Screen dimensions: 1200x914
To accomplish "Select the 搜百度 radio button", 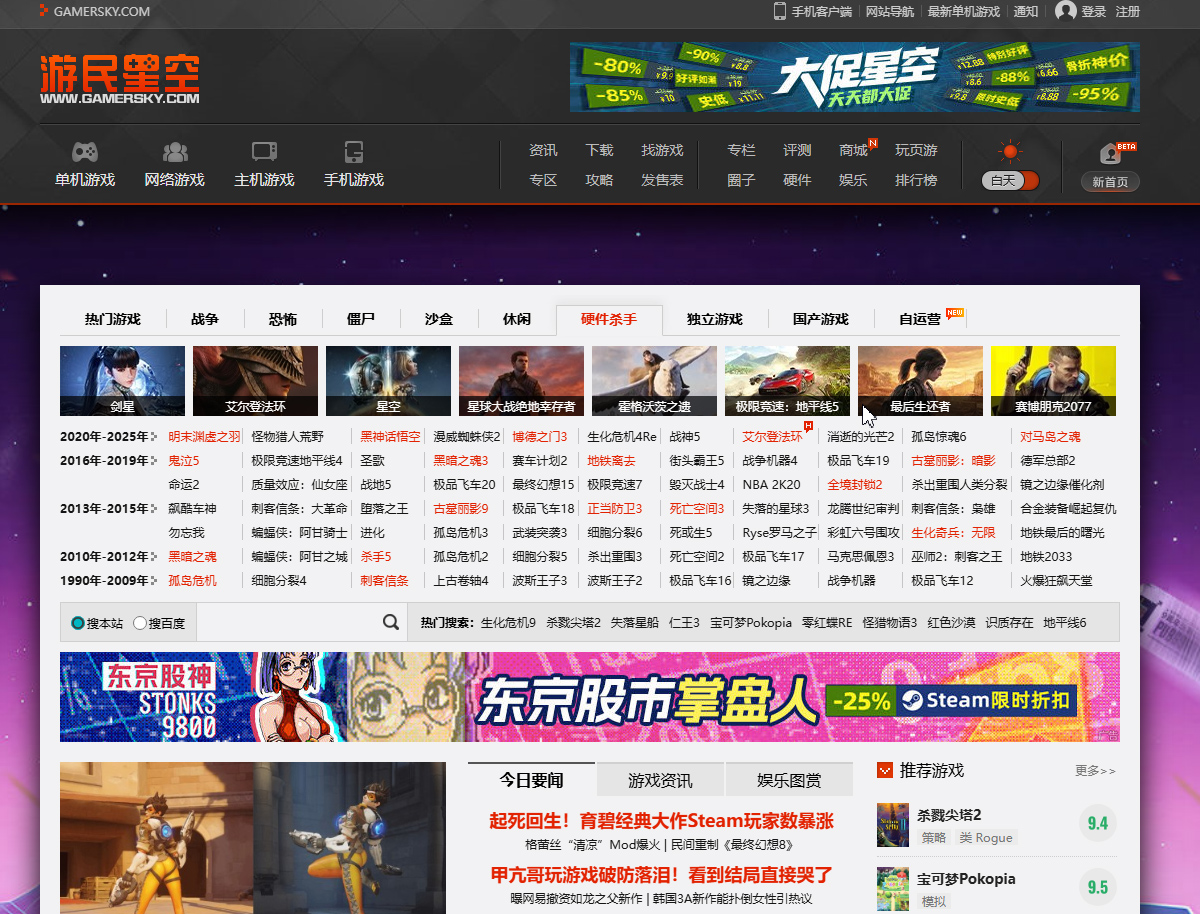I will pos(140,623).
